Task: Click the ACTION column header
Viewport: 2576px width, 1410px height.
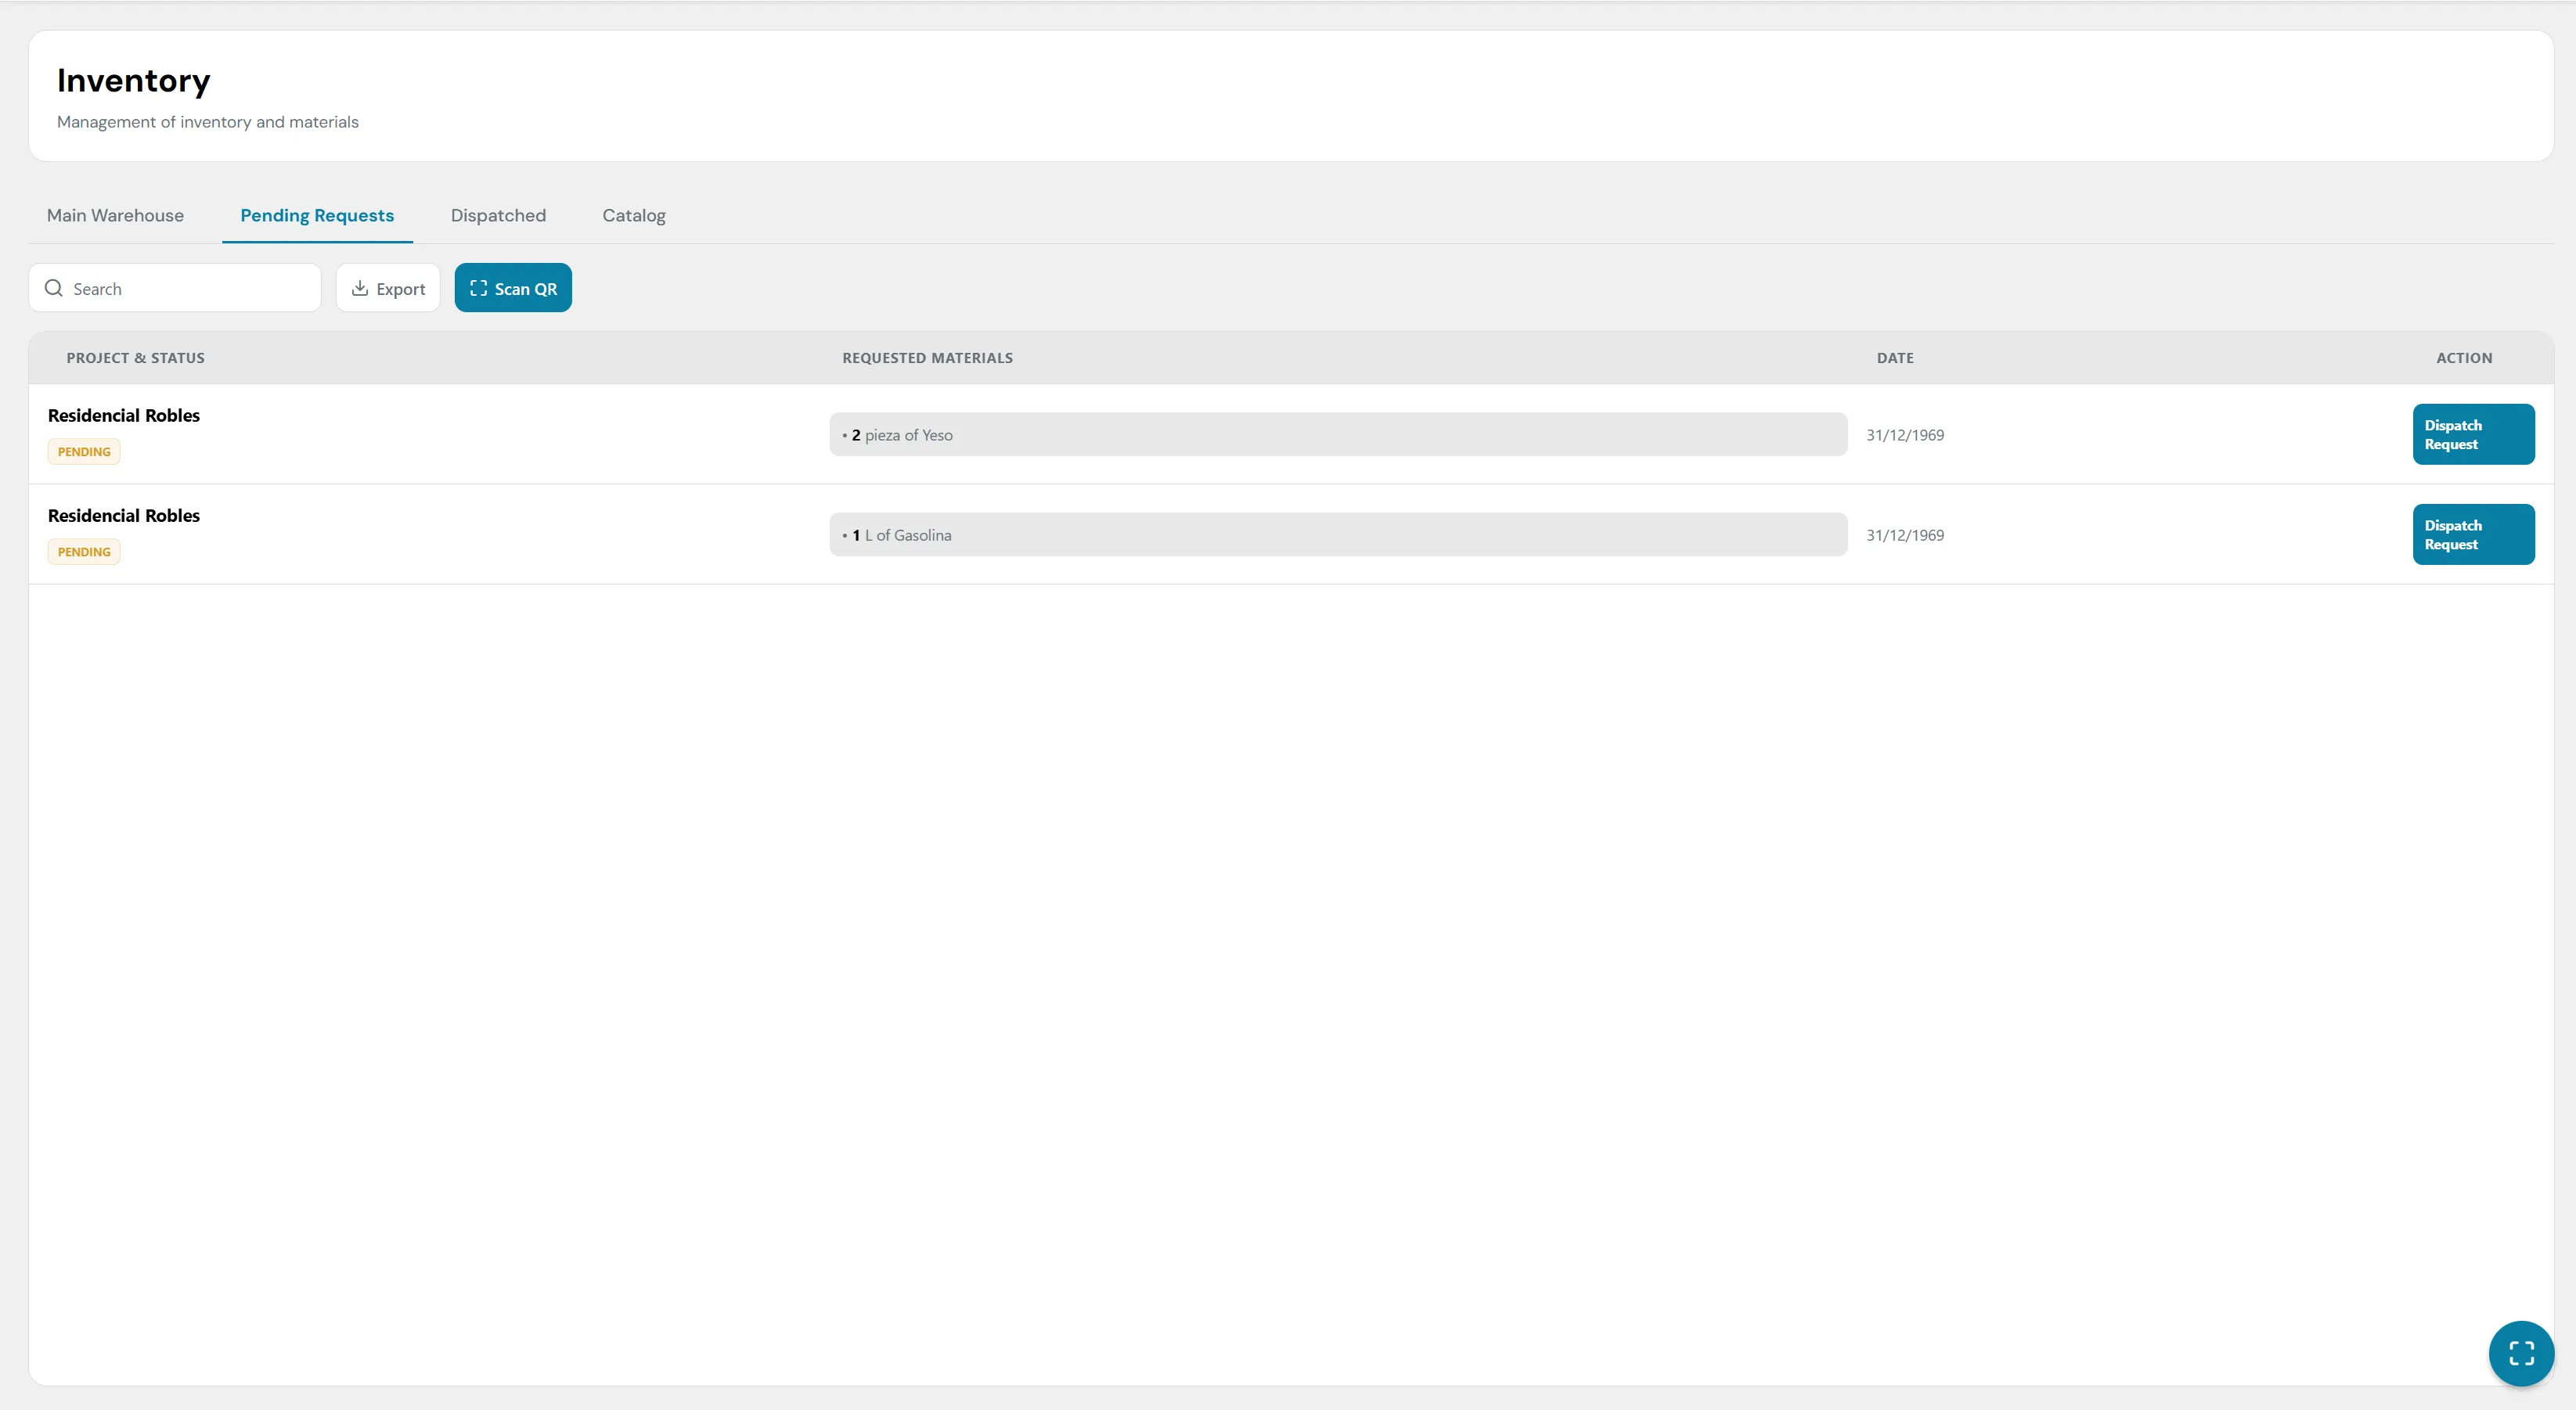Action: [2464, 358]
